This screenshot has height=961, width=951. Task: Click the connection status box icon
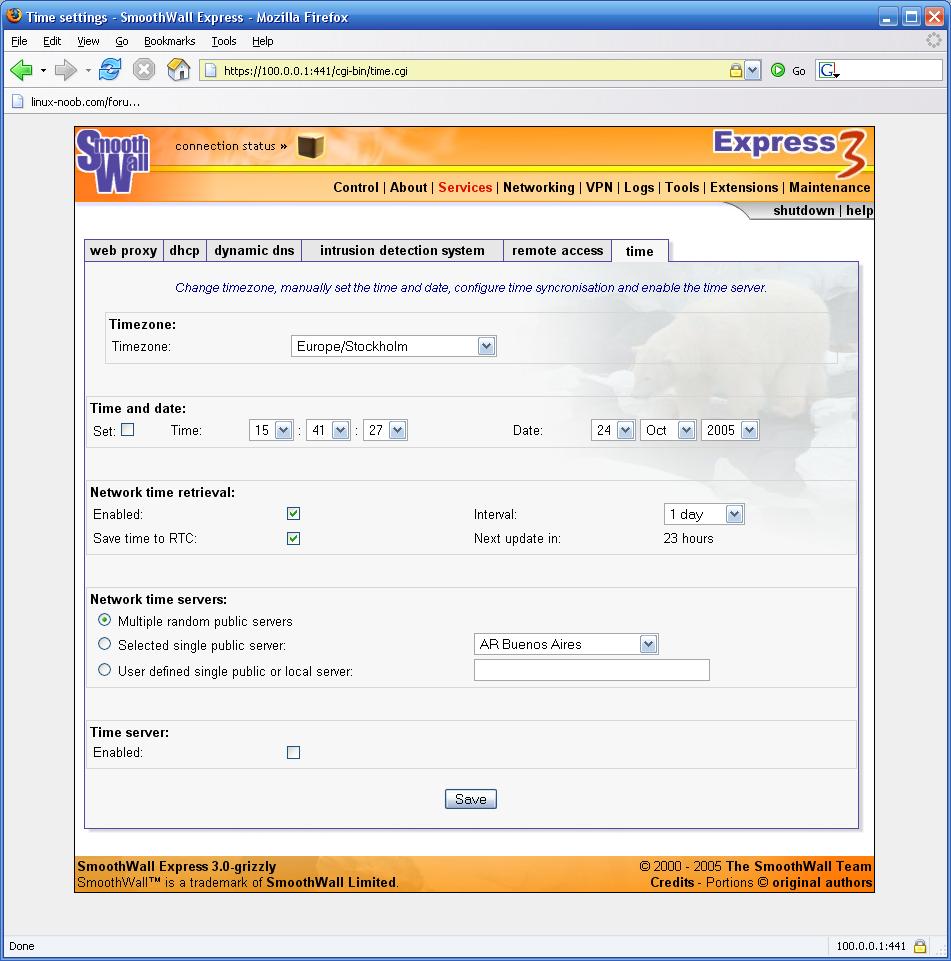311,146
